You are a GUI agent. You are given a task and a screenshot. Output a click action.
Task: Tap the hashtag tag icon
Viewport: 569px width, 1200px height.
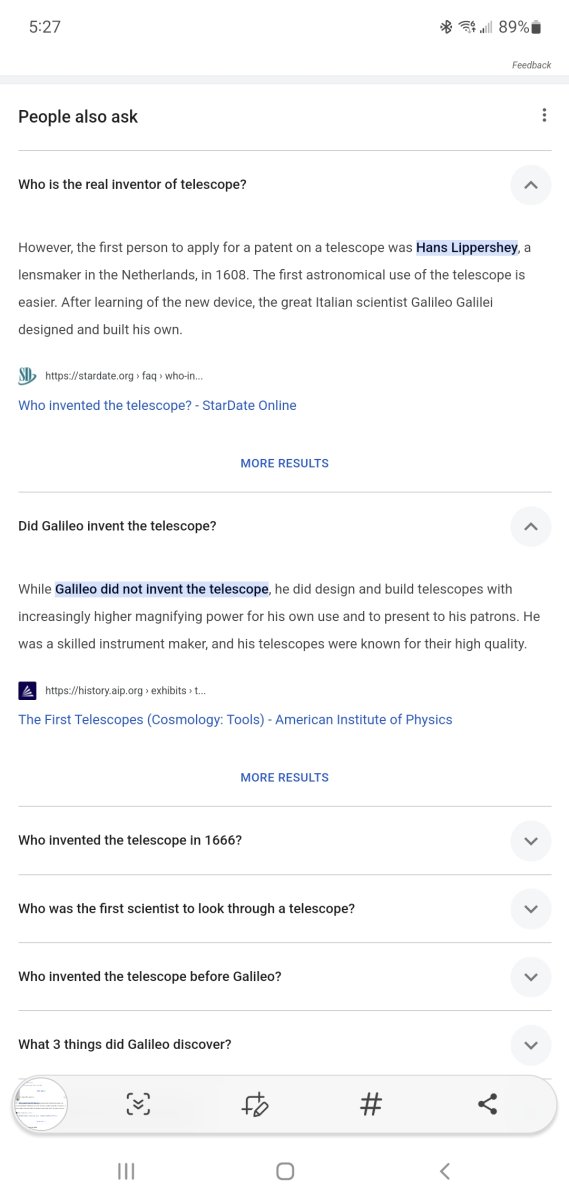[371, 1104]
